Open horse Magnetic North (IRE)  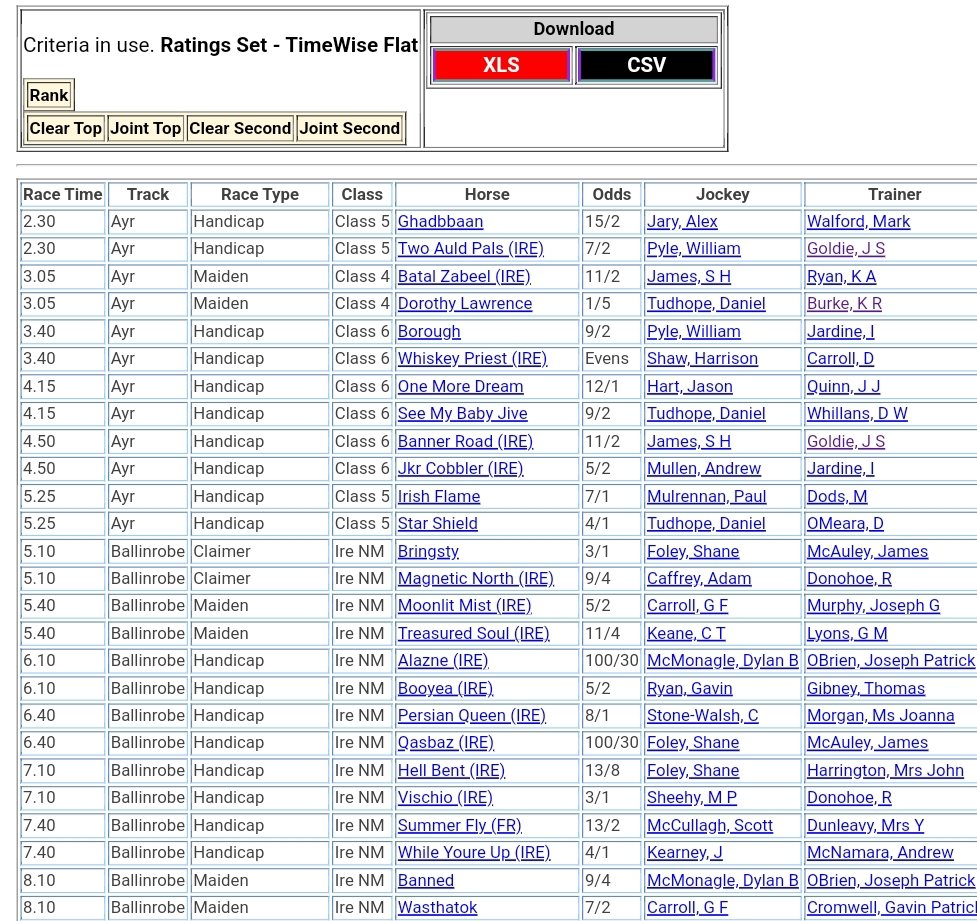coord(475,579)
